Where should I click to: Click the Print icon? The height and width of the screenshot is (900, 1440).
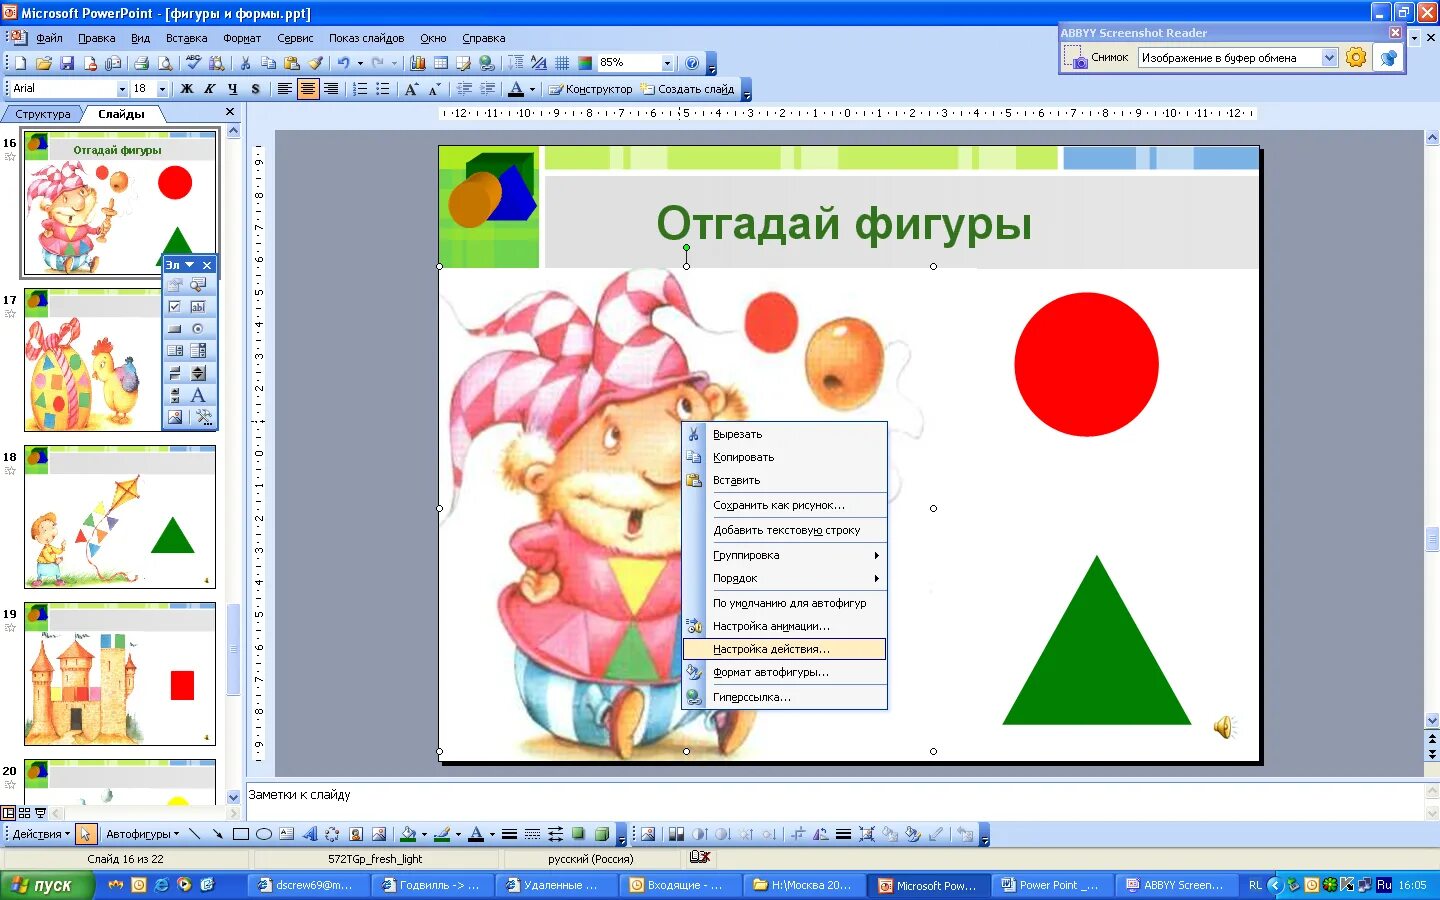point(142,63)
